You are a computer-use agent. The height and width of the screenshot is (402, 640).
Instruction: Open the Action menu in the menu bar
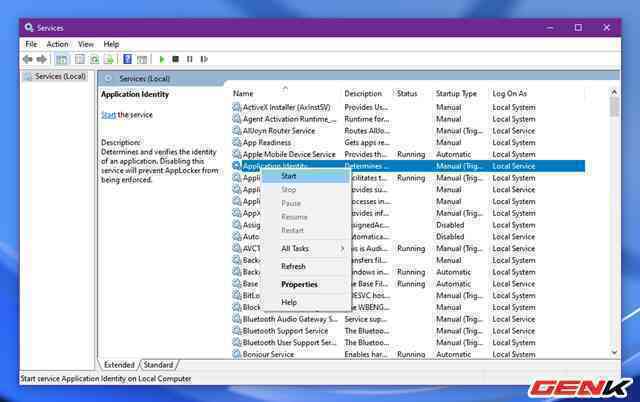57,44
